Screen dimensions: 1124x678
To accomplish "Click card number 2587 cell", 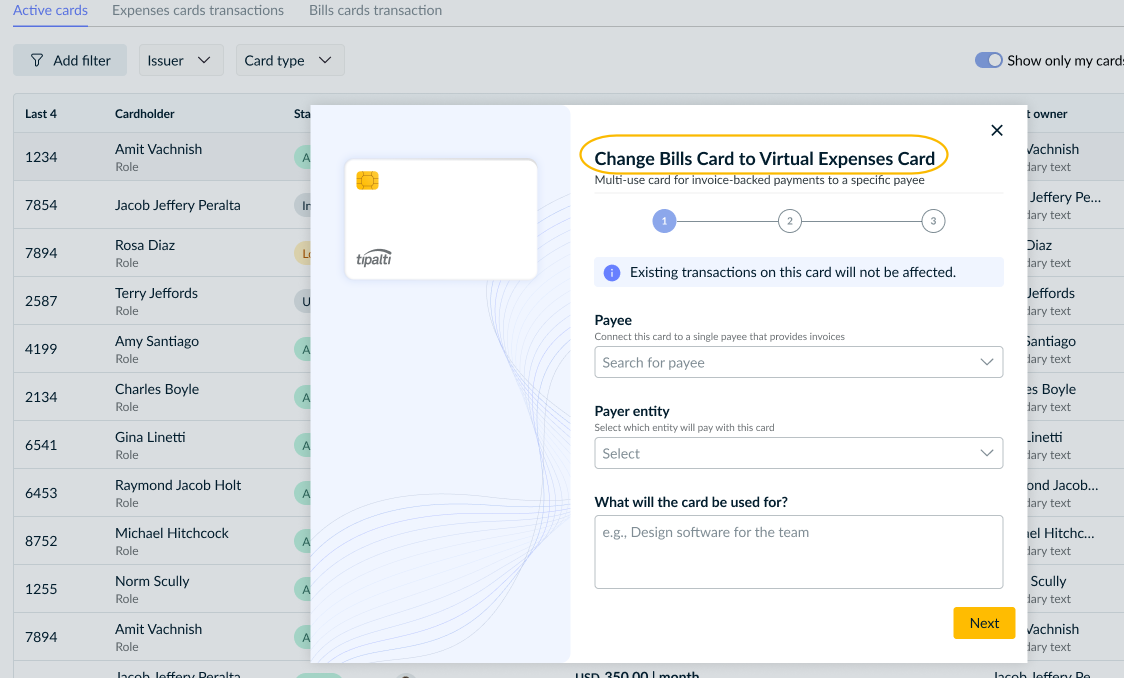I will pyautogui.click(x=41, y=301).
